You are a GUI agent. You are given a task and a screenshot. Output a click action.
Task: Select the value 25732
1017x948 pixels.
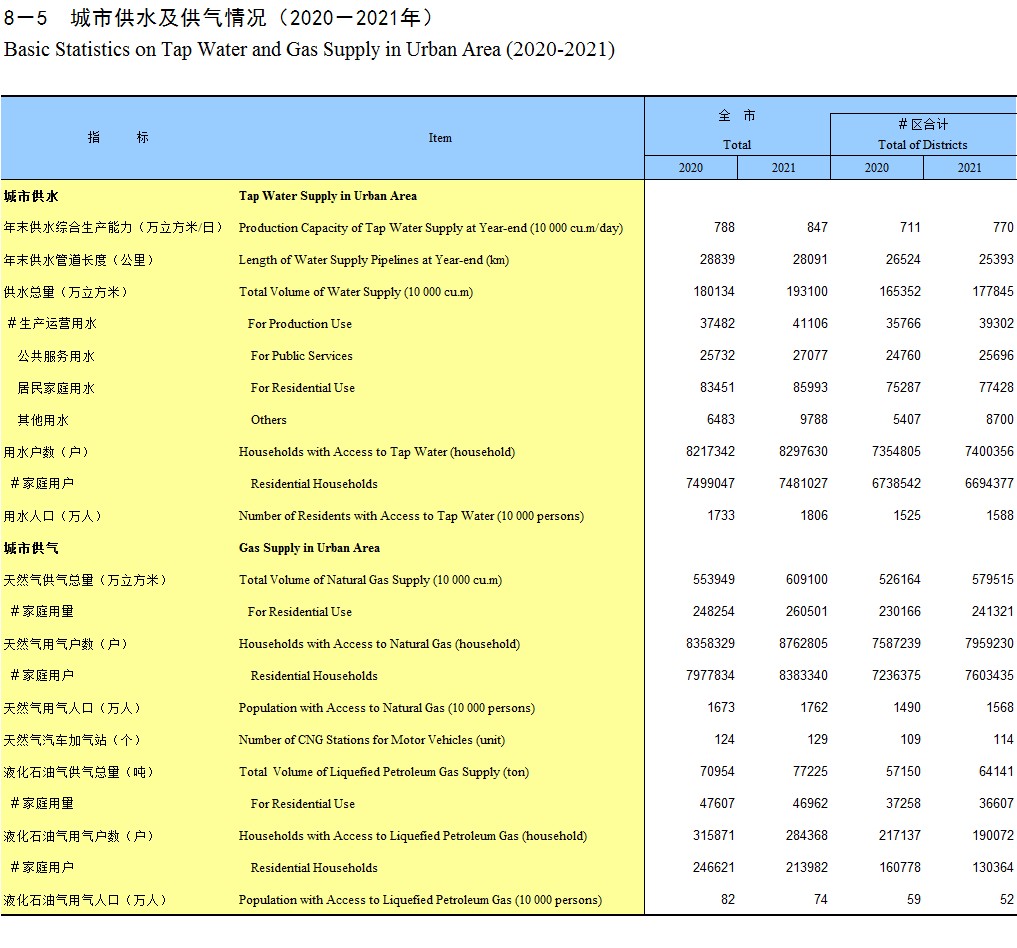[x=717, y=355]
